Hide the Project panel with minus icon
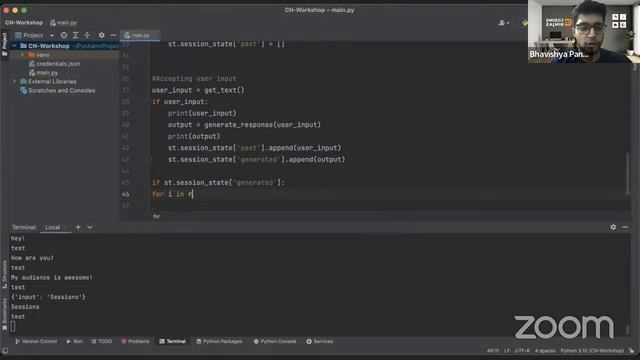 113,35
